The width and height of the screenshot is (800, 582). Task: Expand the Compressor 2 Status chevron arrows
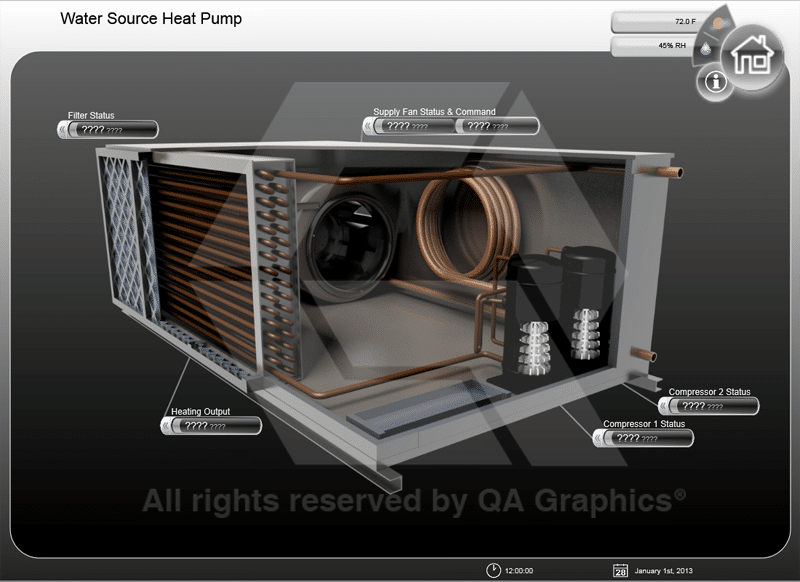click(x=663, y=406)
